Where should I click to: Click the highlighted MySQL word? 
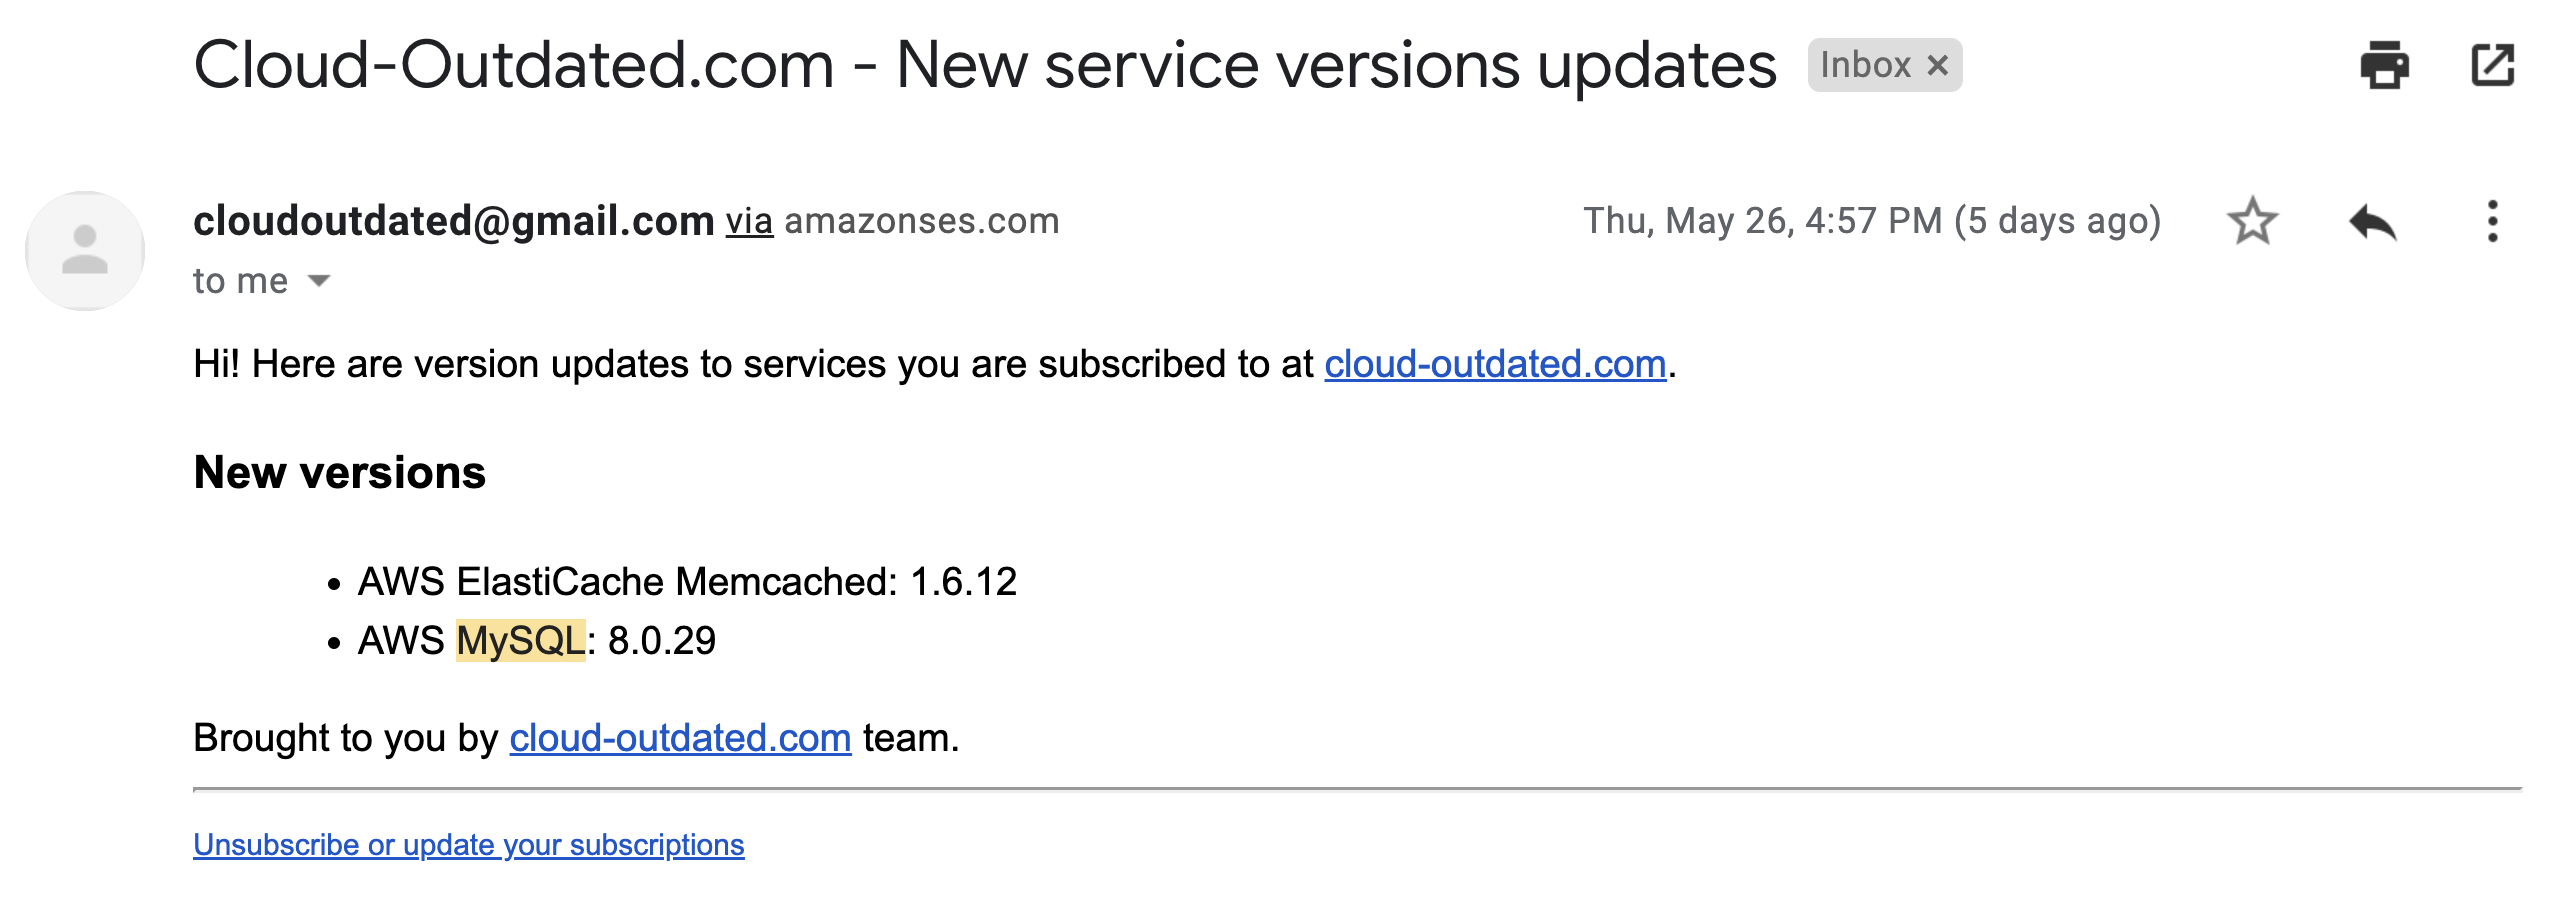(520, 641)
